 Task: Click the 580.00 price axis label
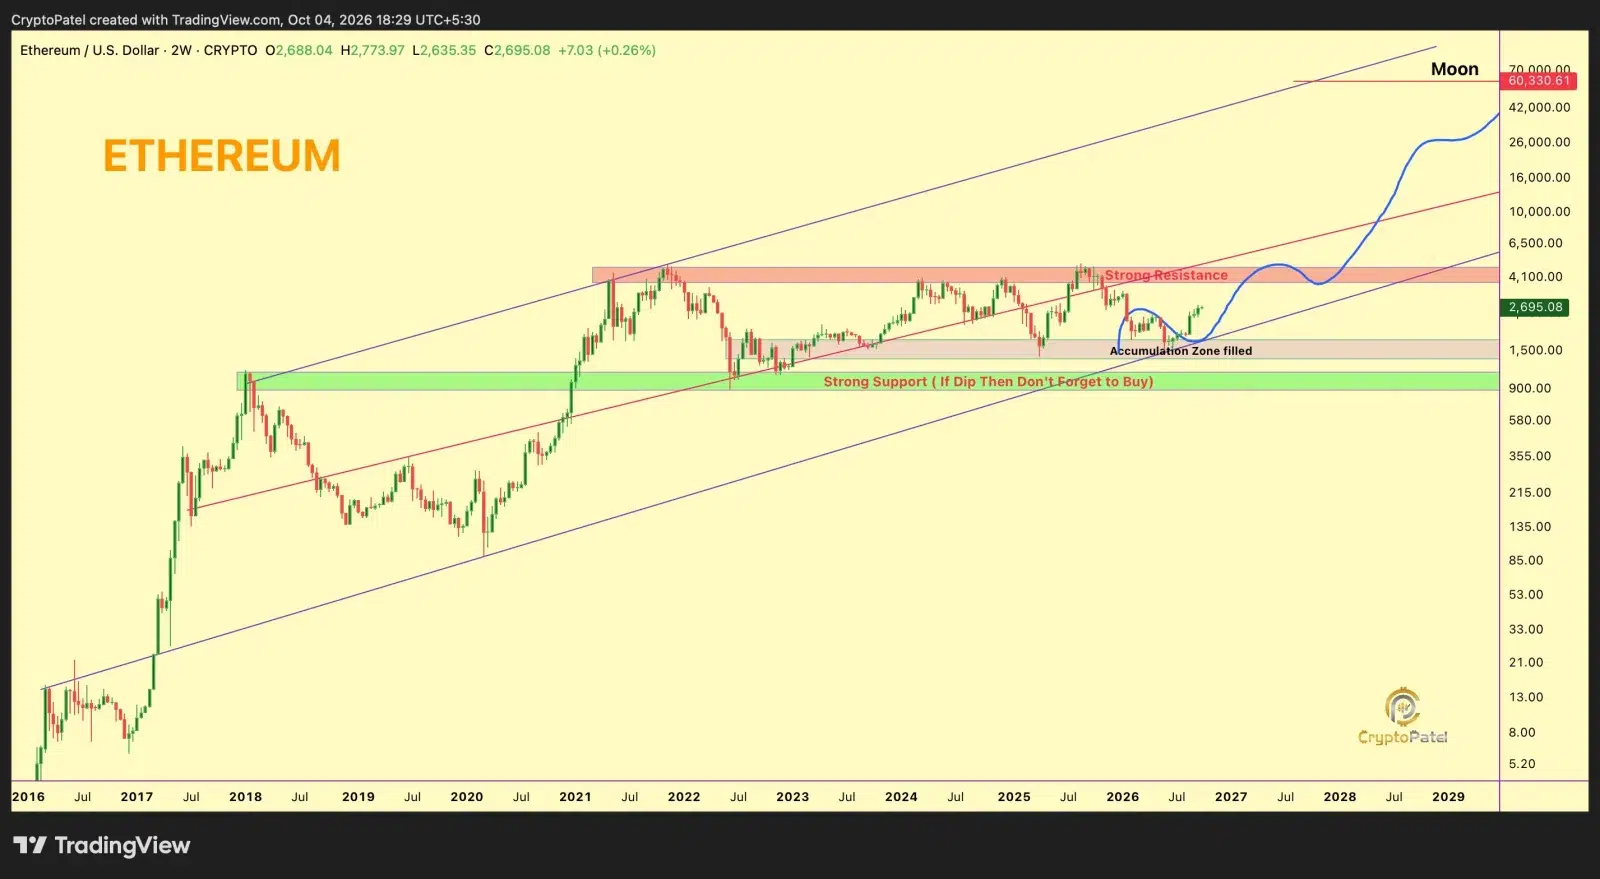click(1530, 420)
